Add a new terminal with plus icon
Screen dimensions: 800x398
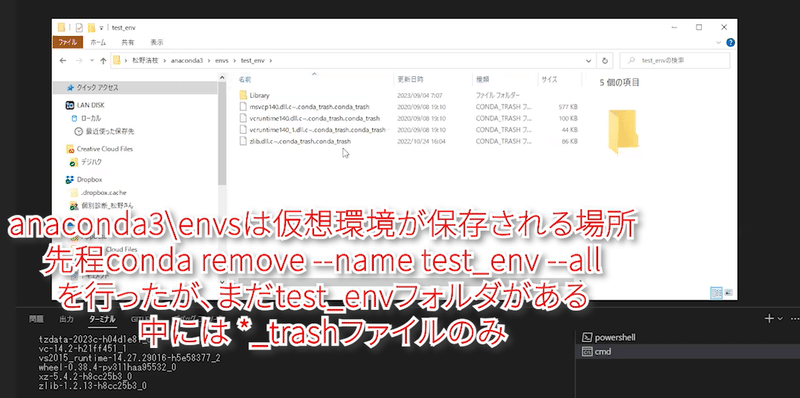769,318
